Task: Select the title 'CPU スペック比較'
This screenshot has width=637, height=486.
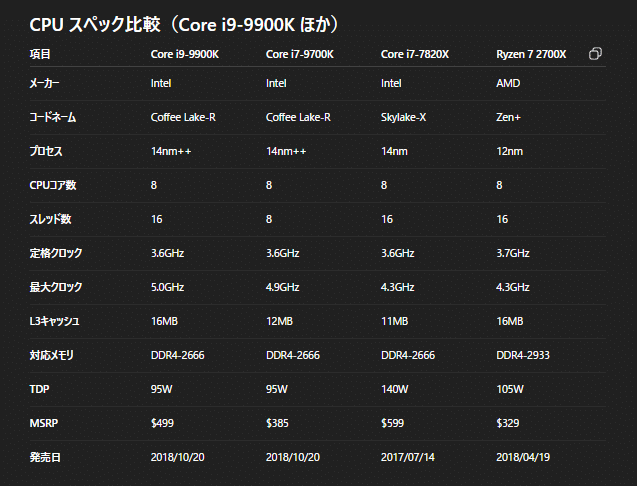Action: [x=95, y=25]
